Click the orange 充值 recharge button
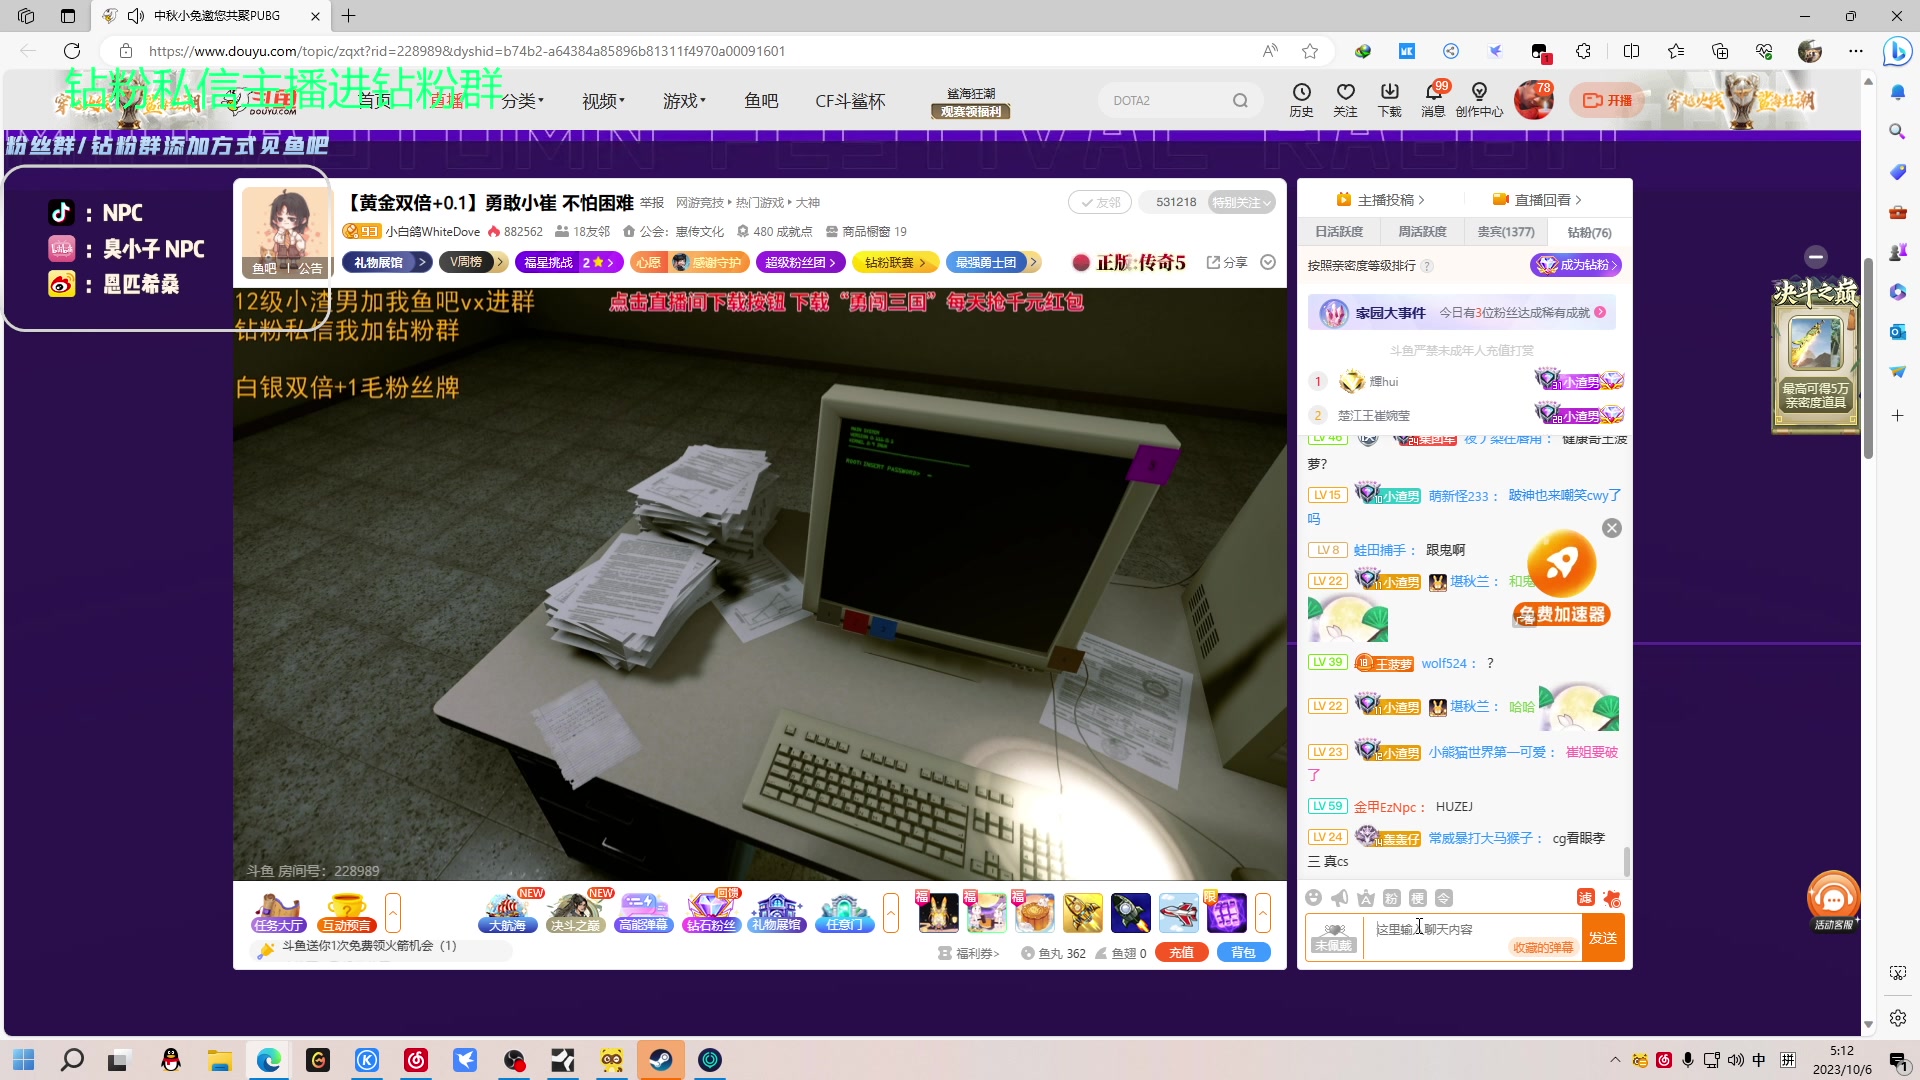The width and height of the screenshot is (1920, 1080). 1181,953
